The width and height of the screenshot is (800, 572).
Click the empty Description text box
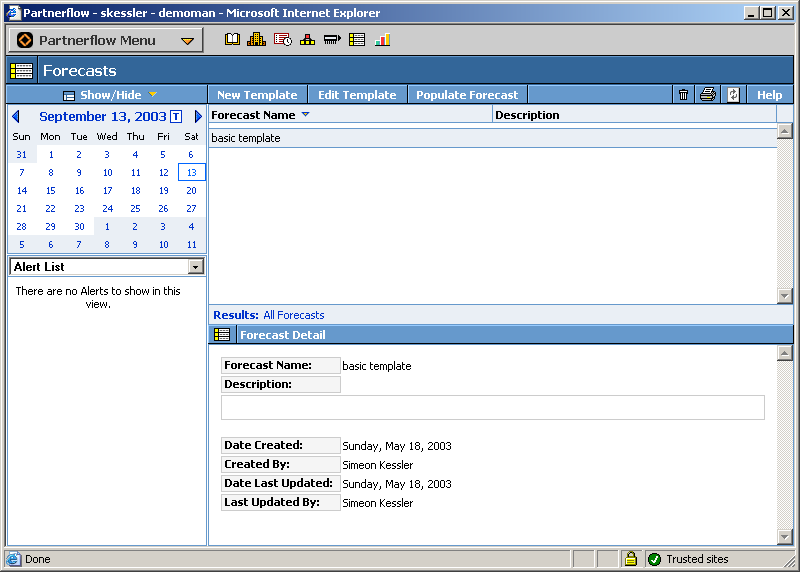tap(493, 407)
